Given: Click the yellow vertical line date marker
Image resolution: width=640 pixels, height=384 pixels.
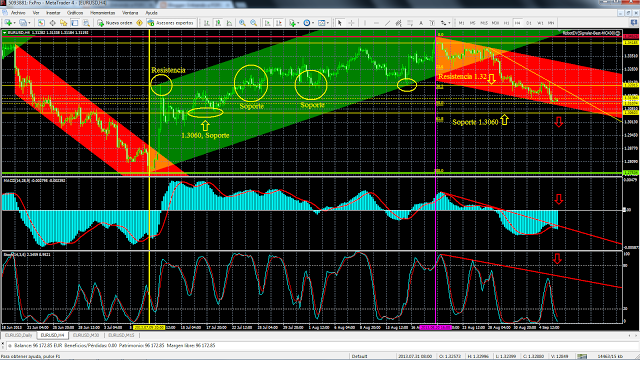Looking at the screenshot, I should pyautogui.click(x=149, y=327).
